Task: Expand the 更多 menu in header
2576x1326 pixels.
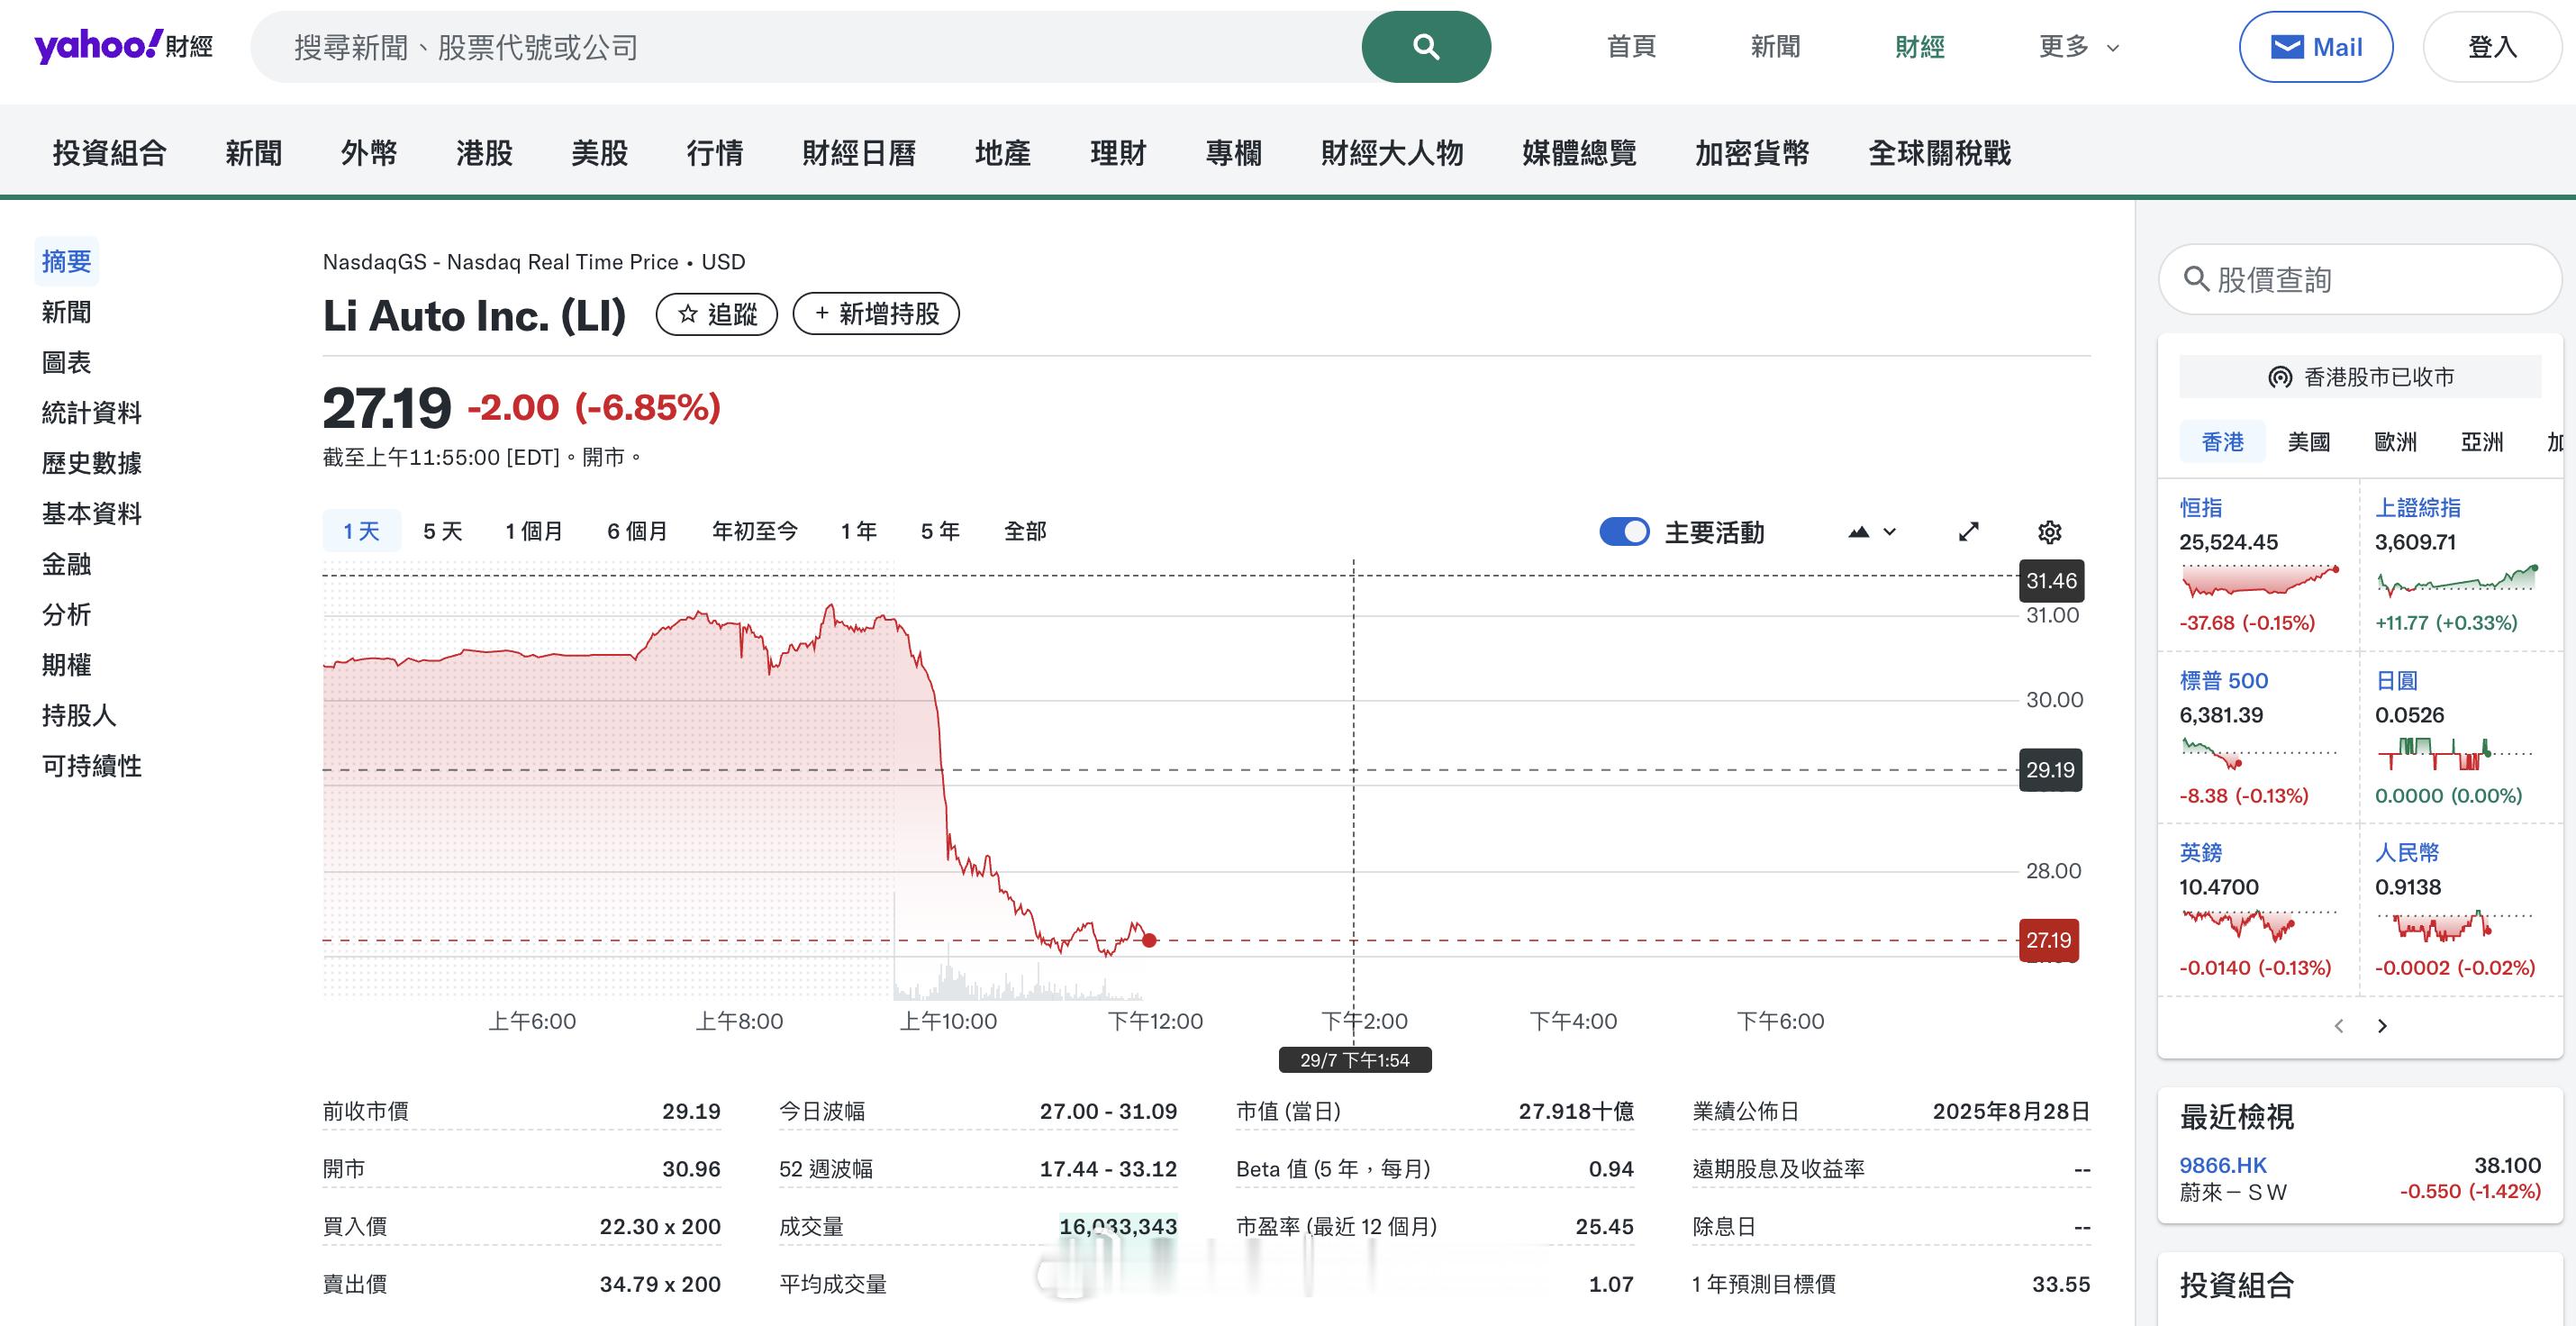Action: [2079, 47]
